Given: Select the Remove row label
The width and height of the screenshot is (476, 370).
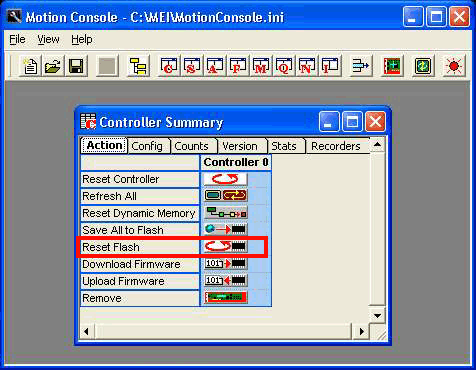Looking at the screenshot, I should 140,298.
